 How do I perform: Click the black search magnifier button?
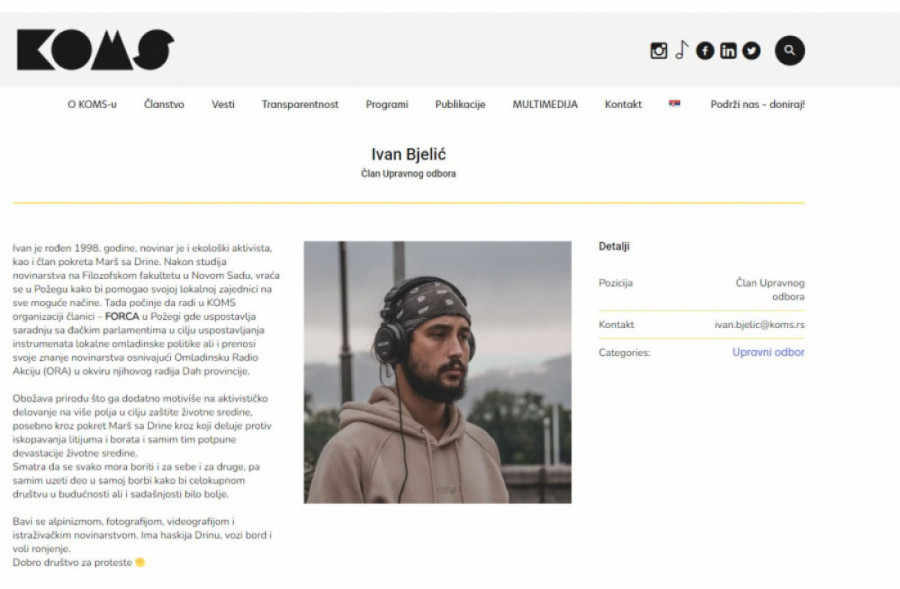790,51
